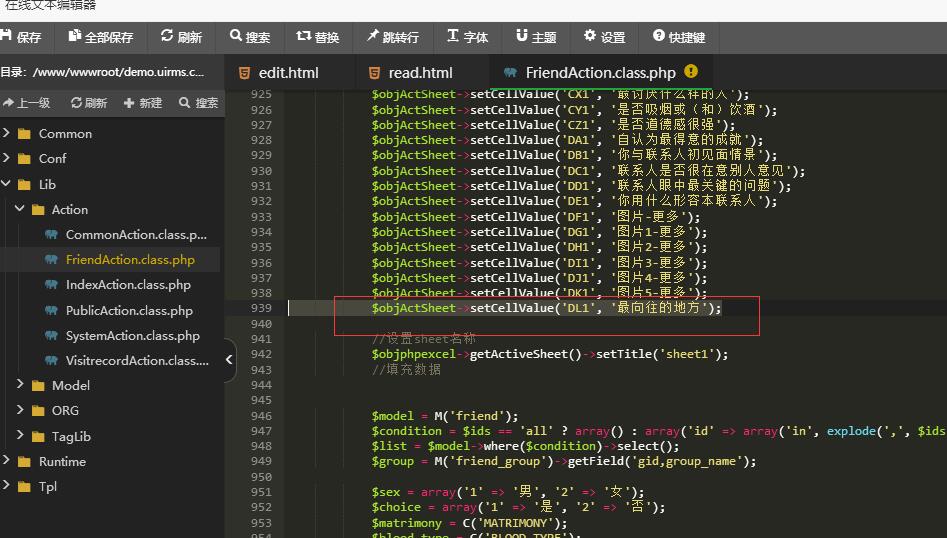Viewport: 947px width, 538px height.
Task: Open SystemAction.class.php file
Action: coord(132,336)
